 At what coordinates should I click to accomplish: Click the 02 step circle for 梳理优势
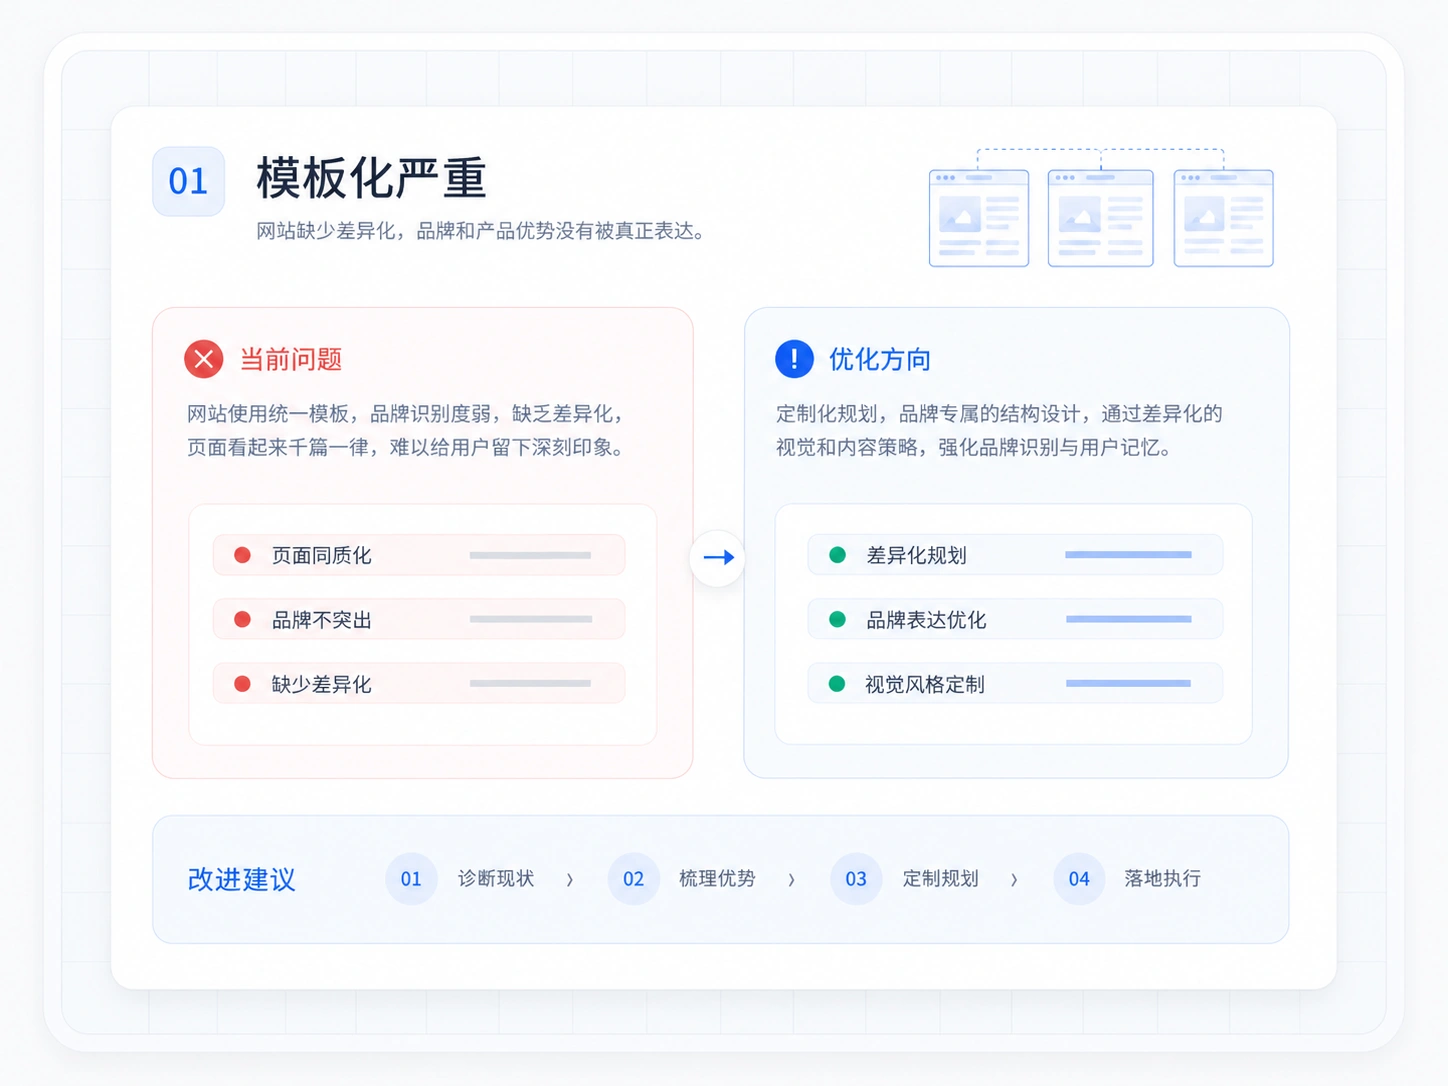[x=633, y=879]
